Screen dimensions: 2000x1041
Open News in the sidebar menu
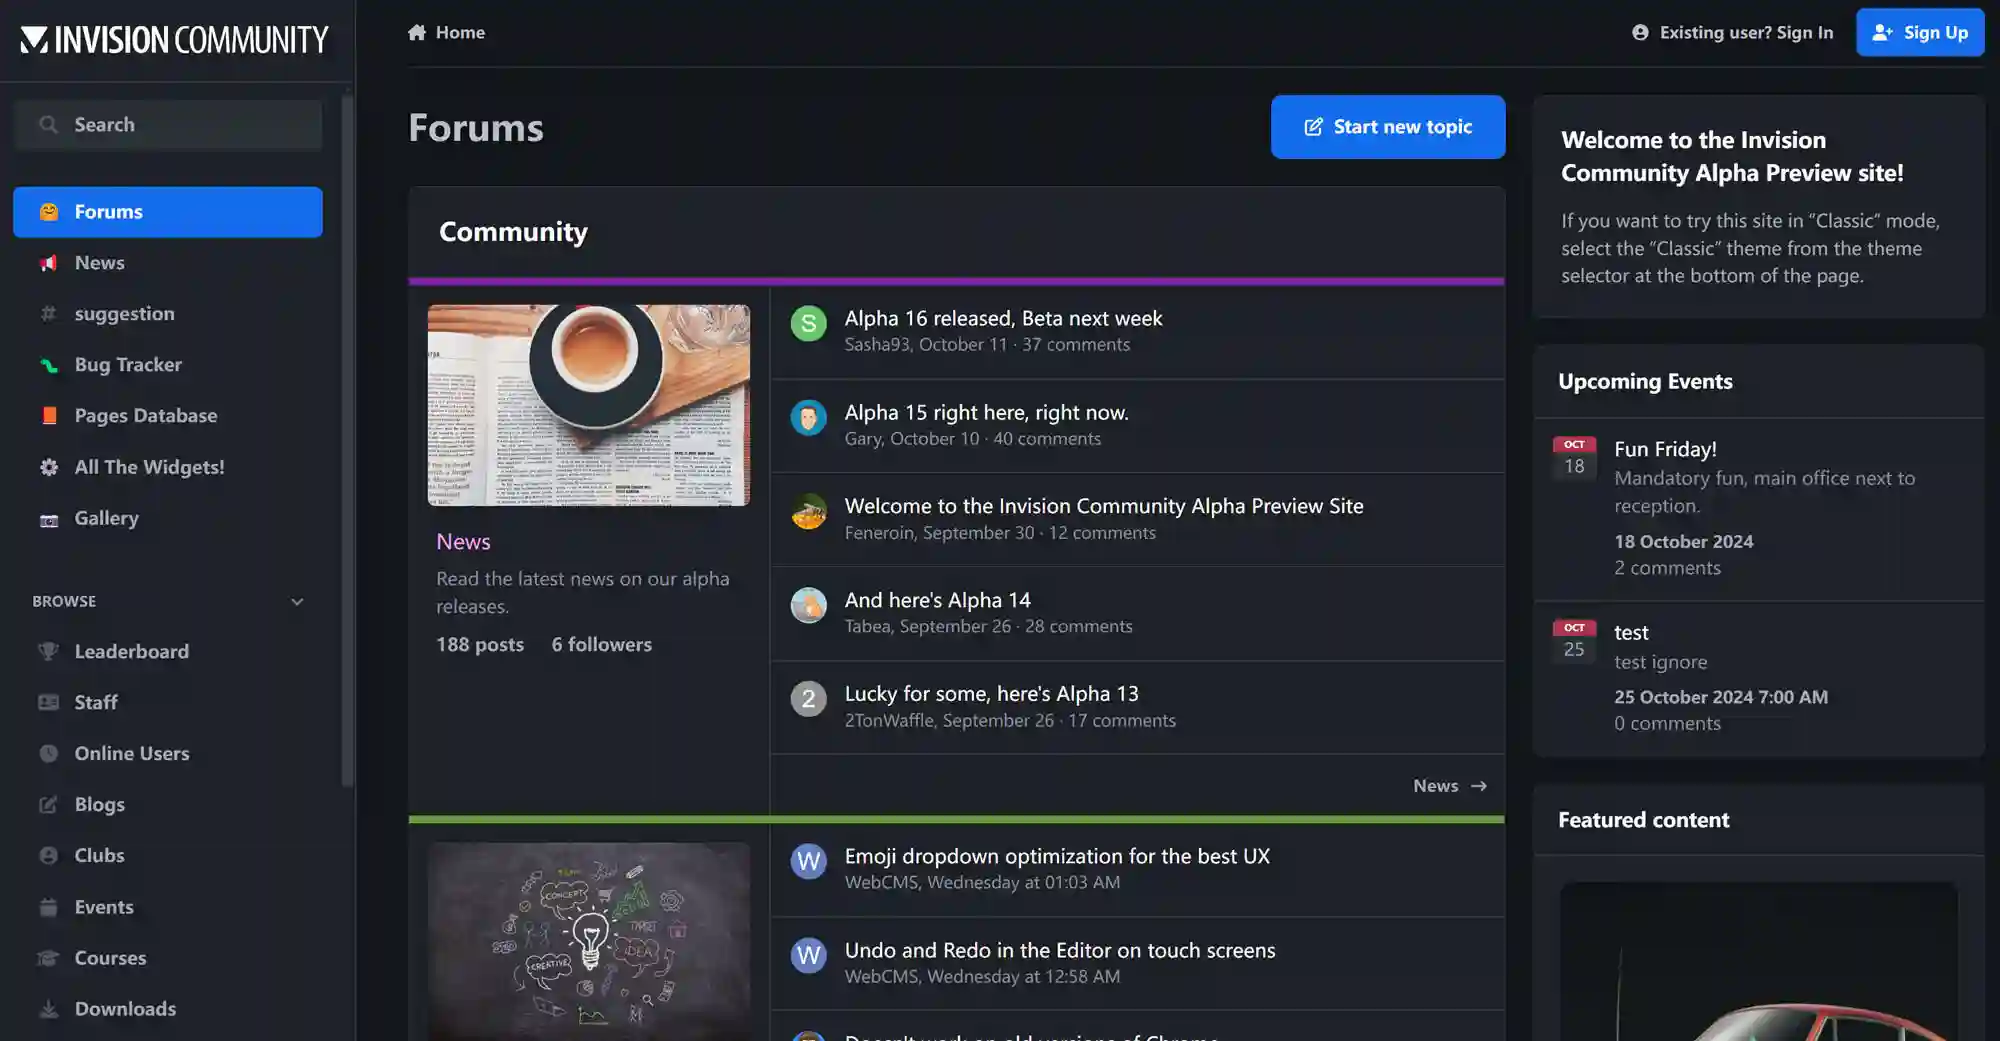(x=168, y=263)
